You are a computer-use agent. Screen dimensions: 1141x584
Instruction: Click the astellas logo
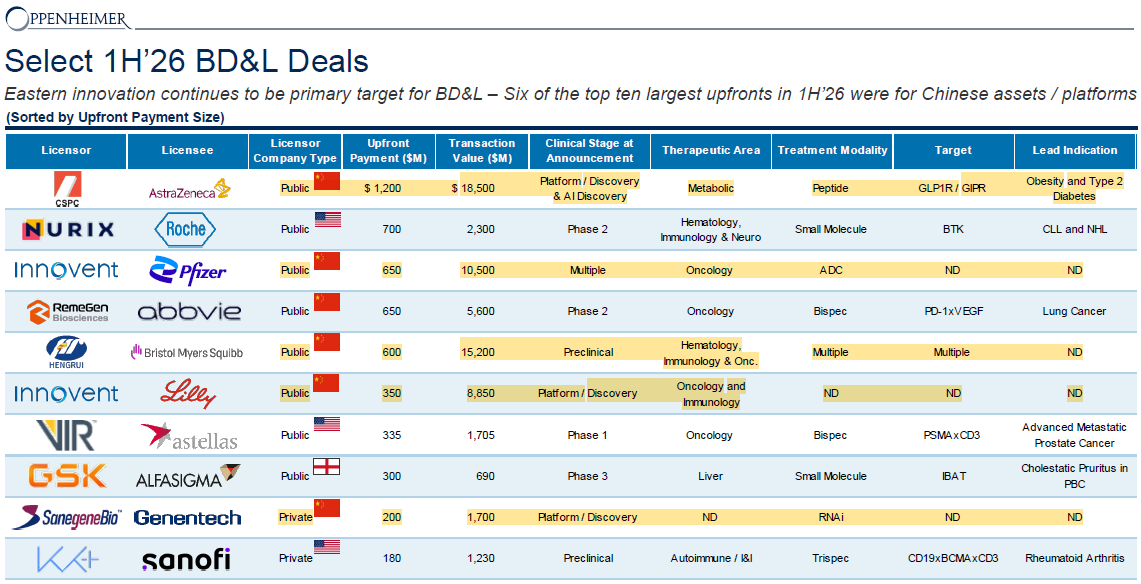189,436
